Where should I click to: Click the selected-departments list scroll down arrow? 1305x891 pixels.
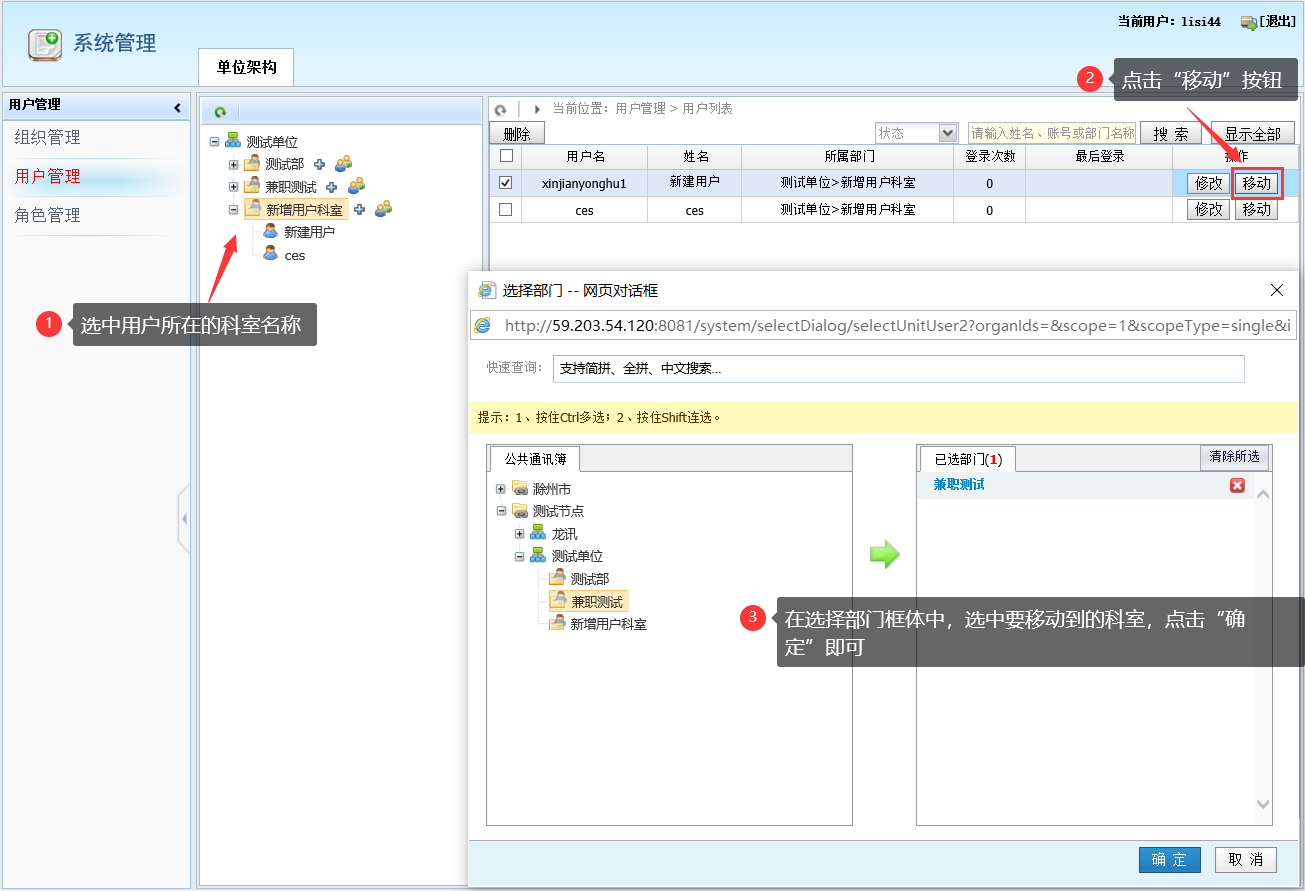(1263, 805)
